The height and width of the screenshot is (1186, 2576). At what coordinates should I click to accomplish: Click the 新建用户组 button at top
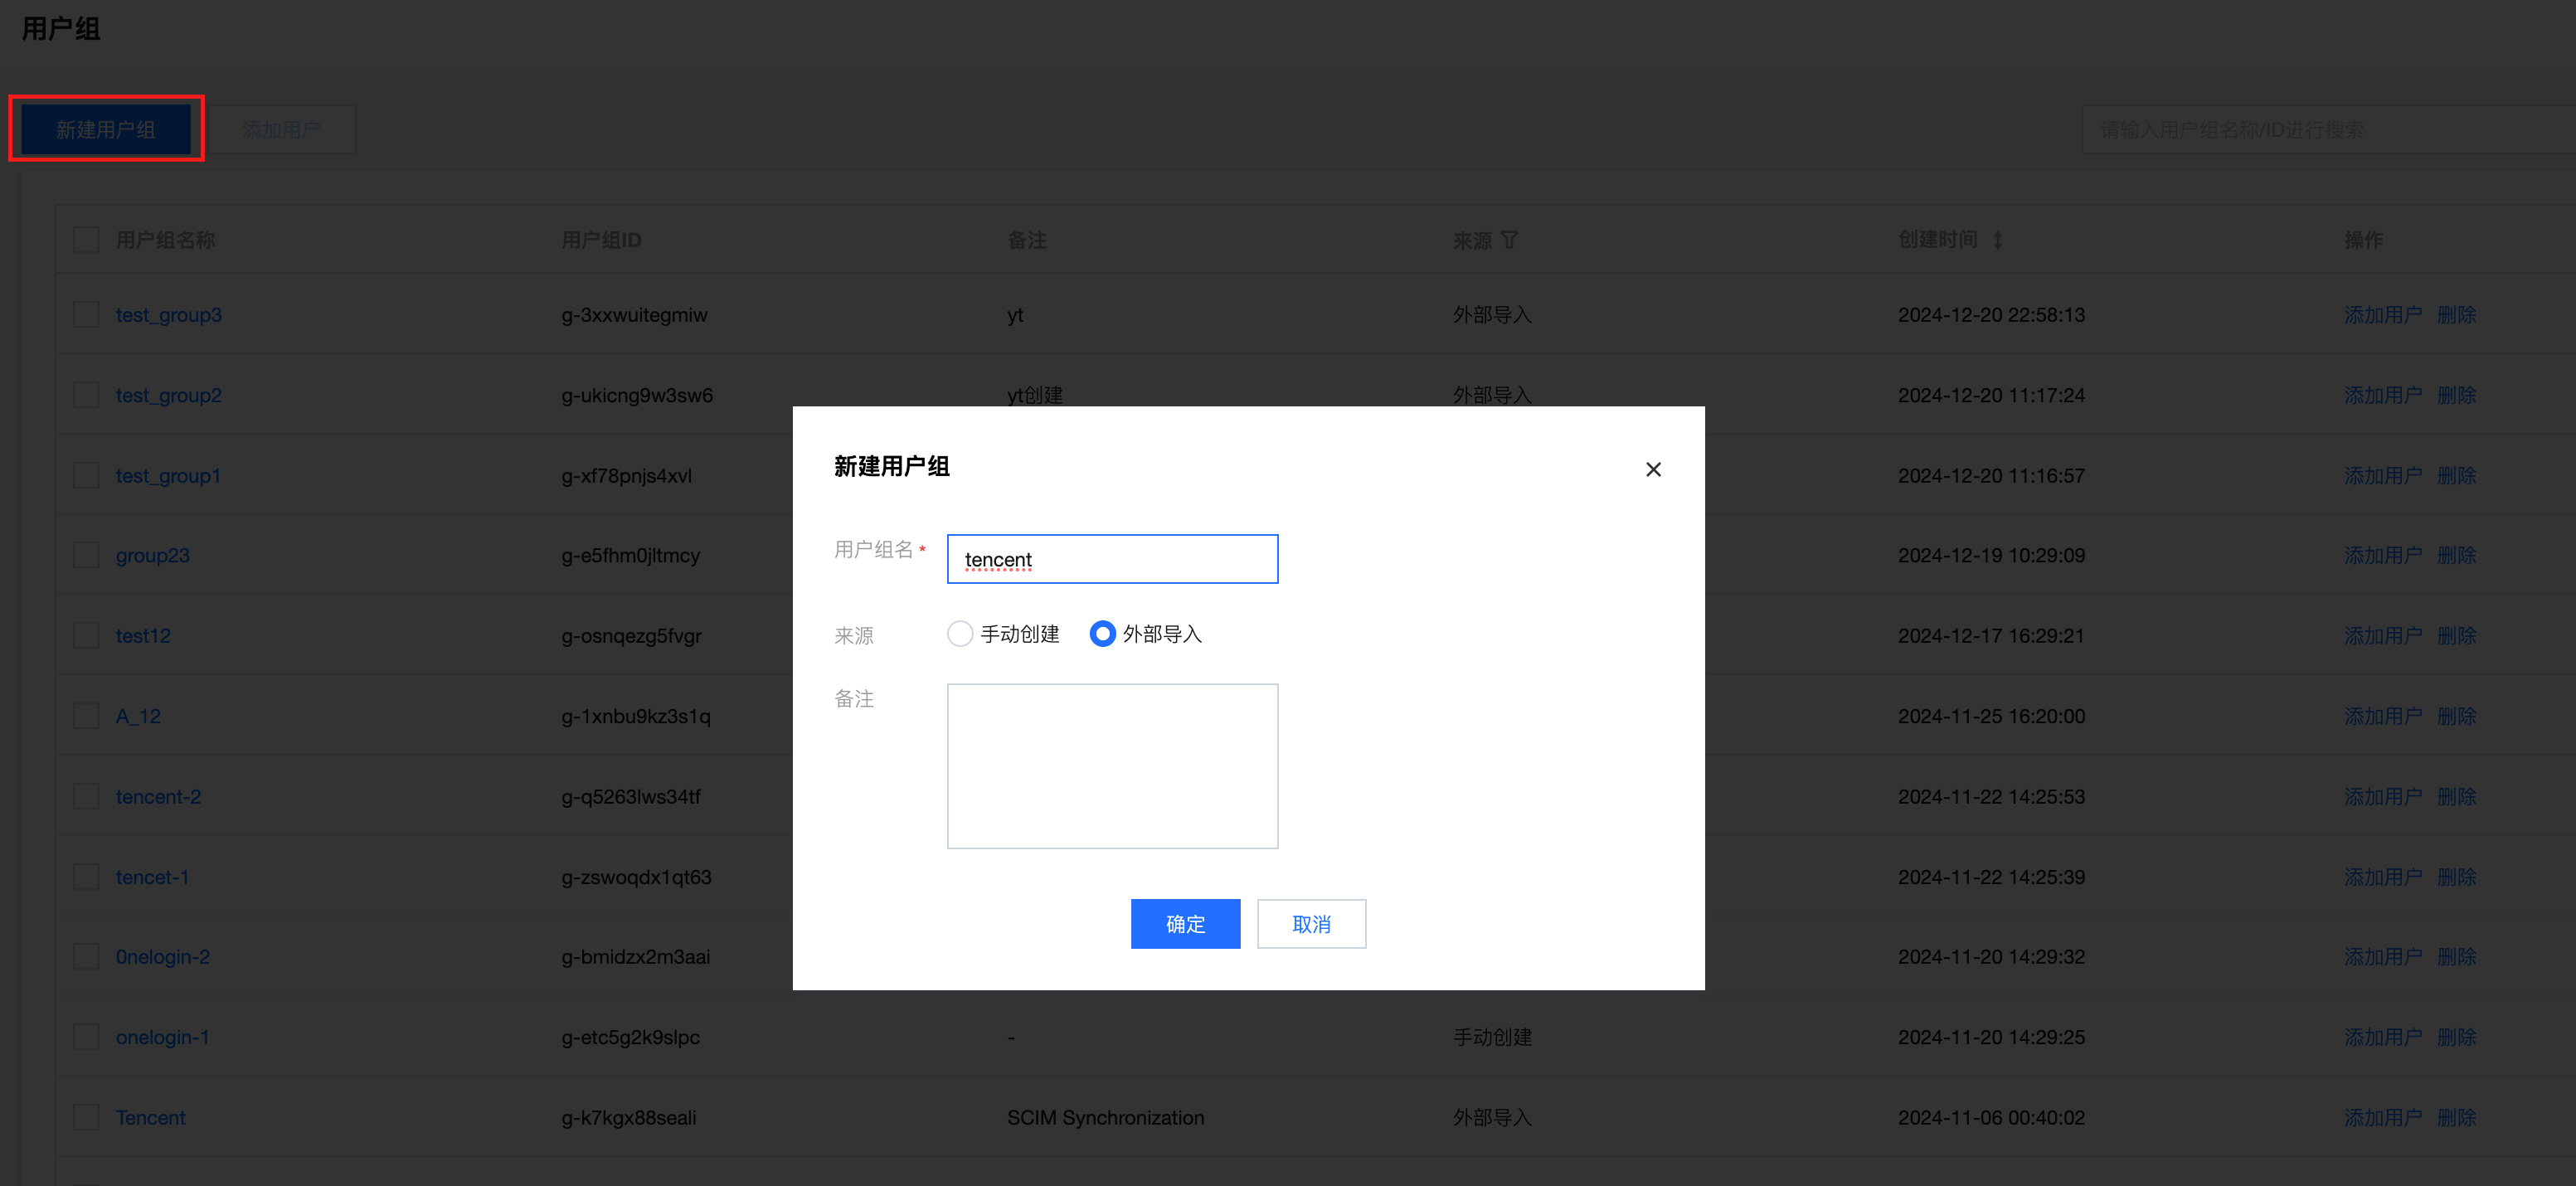click(x=106, y=129)
